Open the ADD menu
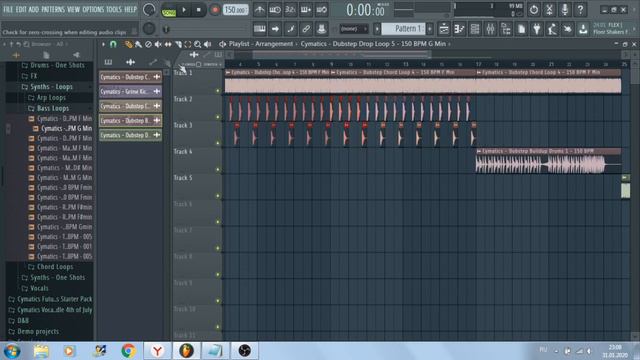 tap(34, 9)
